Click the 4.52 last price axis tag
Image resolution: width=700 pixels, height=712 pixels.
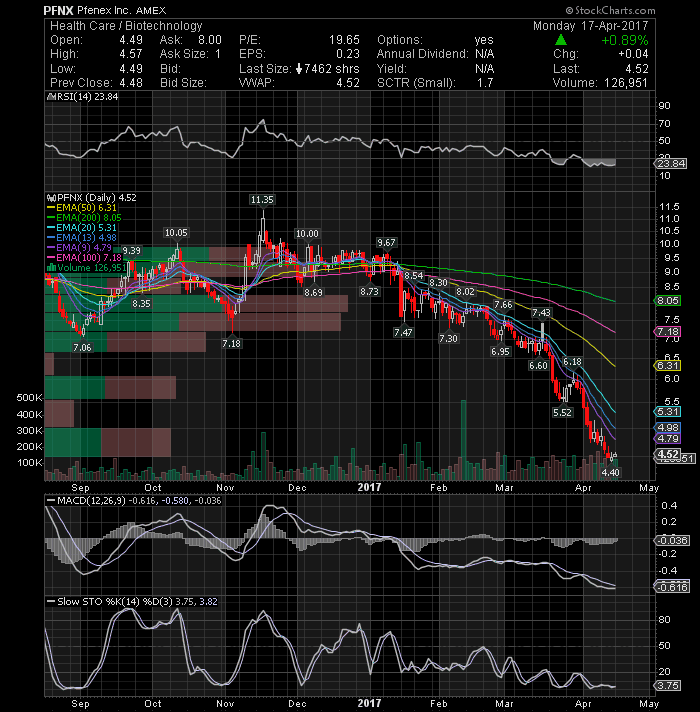pyautogui.click(x=667, y=454)
